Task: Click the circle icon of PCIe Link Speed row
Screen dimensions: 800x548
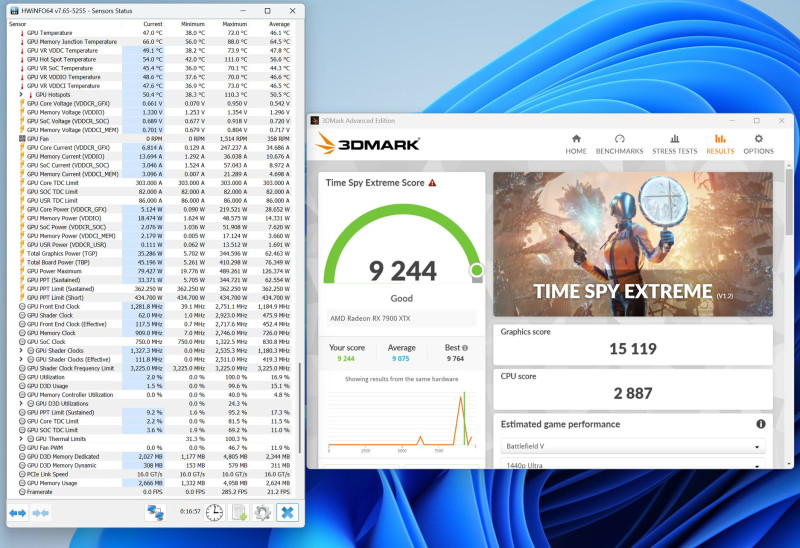Action: pyautogui.click(x=22, y=474)
